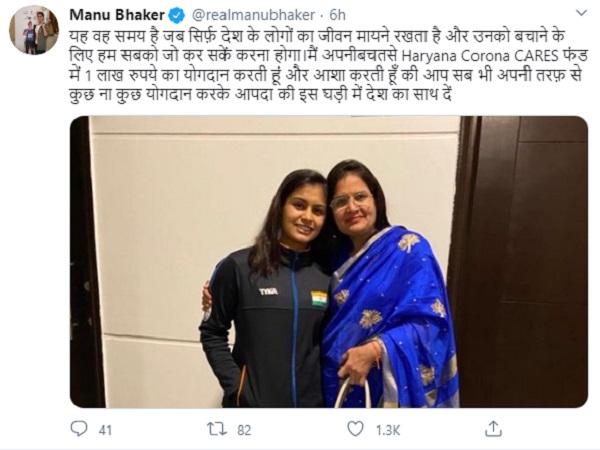The image size is (600, 450).
Task: Visit the @realmanubhaker handle
Action: point(248,15)
